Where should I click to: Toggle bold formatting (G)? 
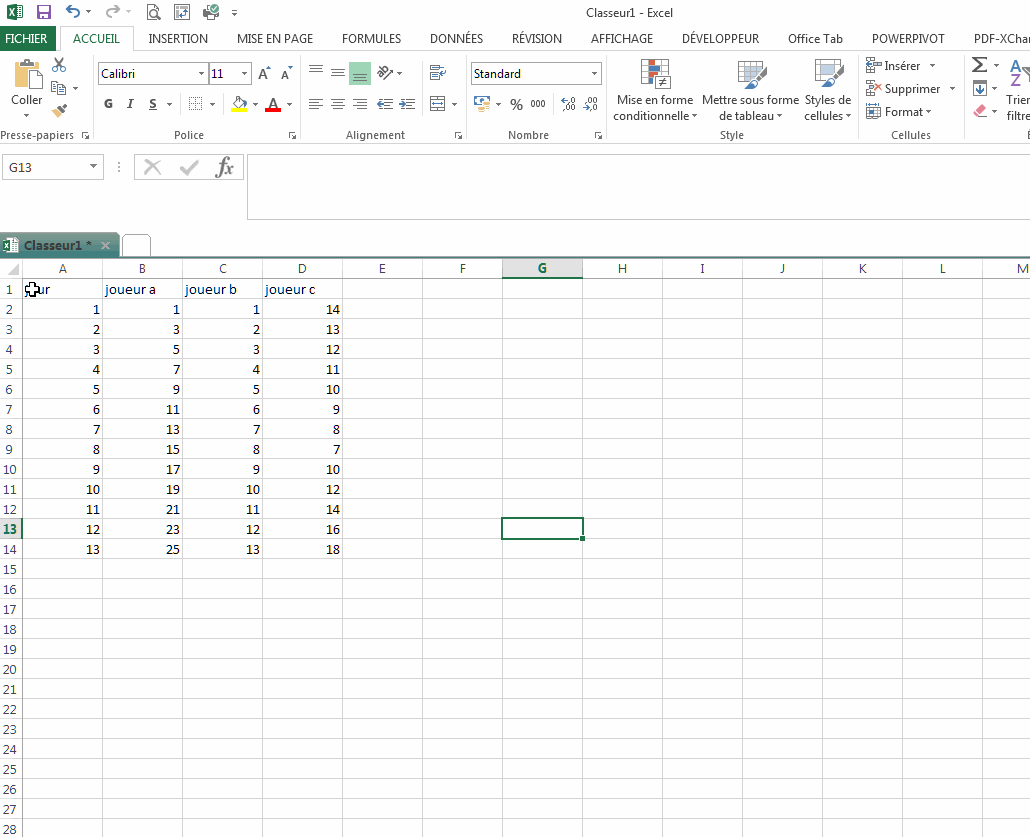[108, 104]
